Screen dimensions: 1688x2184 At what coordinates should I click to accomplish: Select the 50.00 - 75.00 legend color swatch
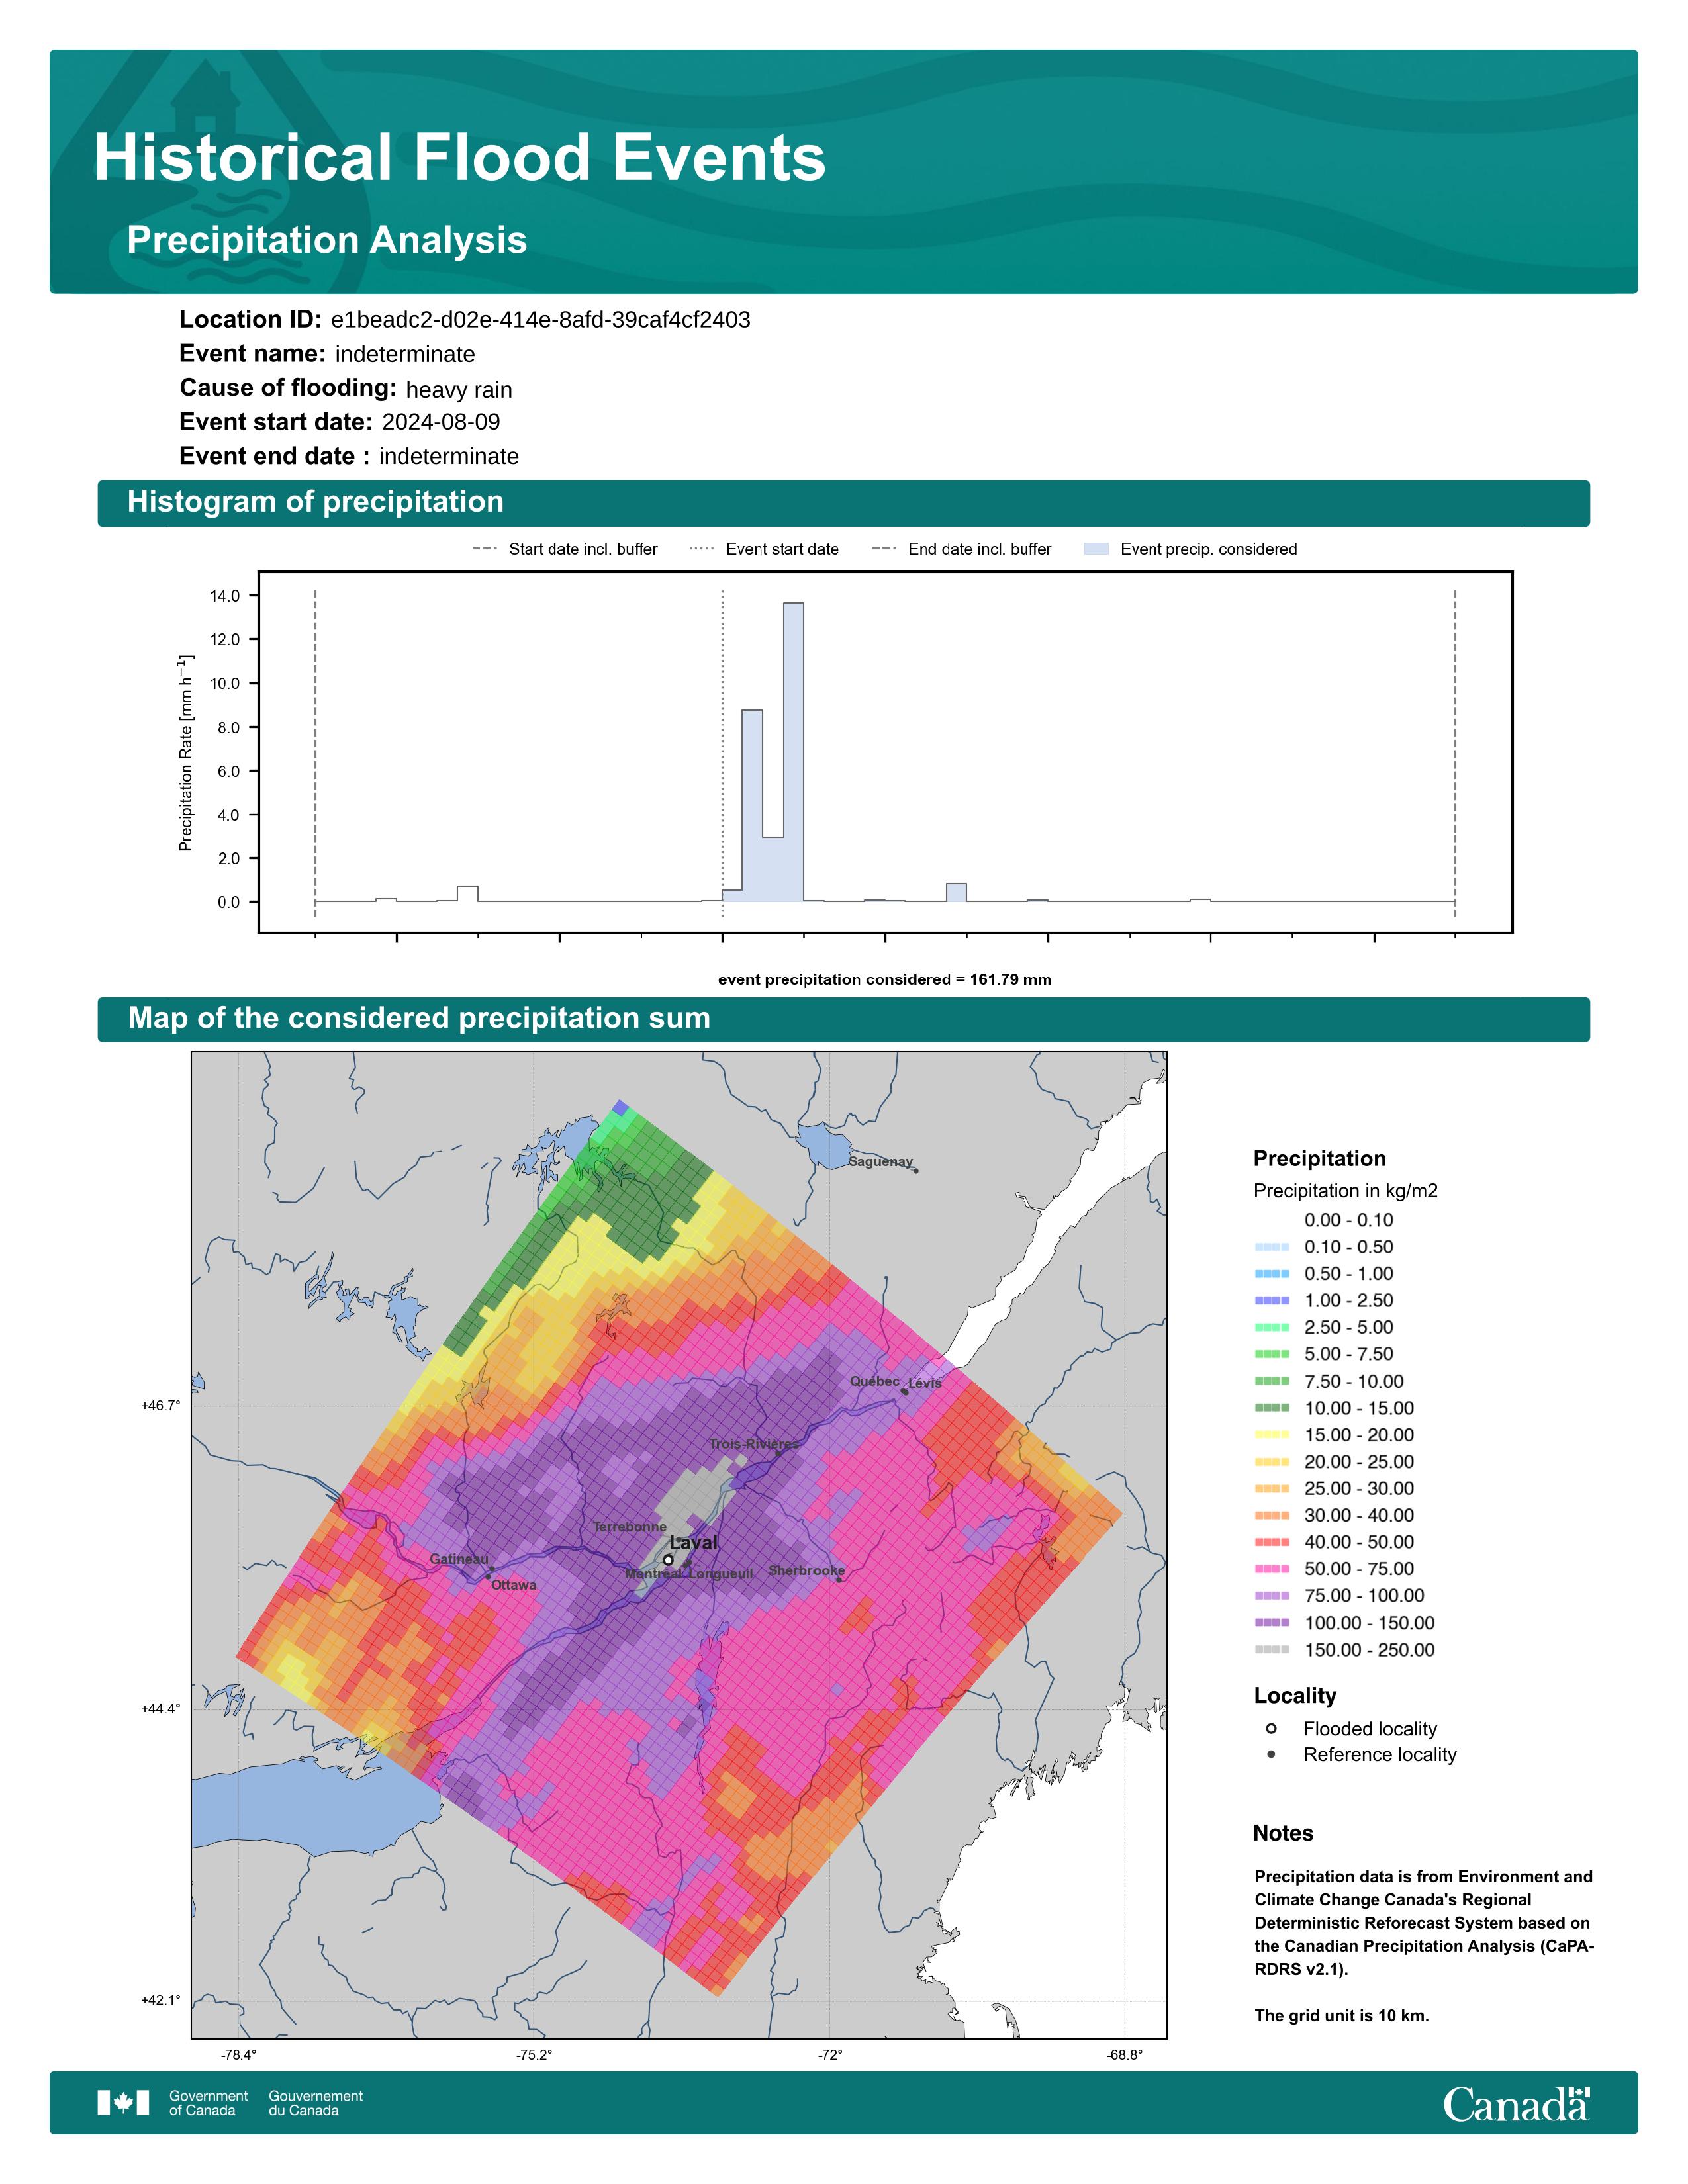[1272, 1569]
